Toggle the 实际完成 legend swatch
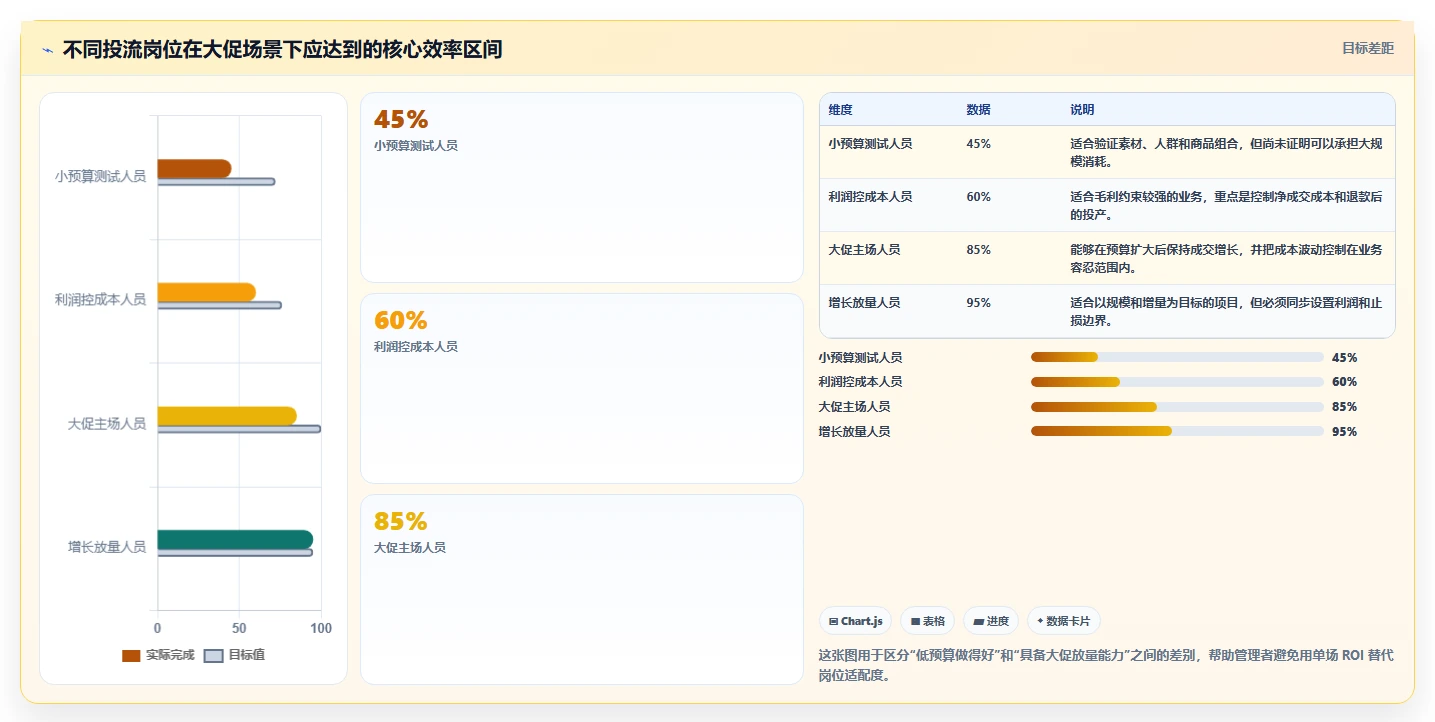1435x722 pixels. click(x=132, y=656)
